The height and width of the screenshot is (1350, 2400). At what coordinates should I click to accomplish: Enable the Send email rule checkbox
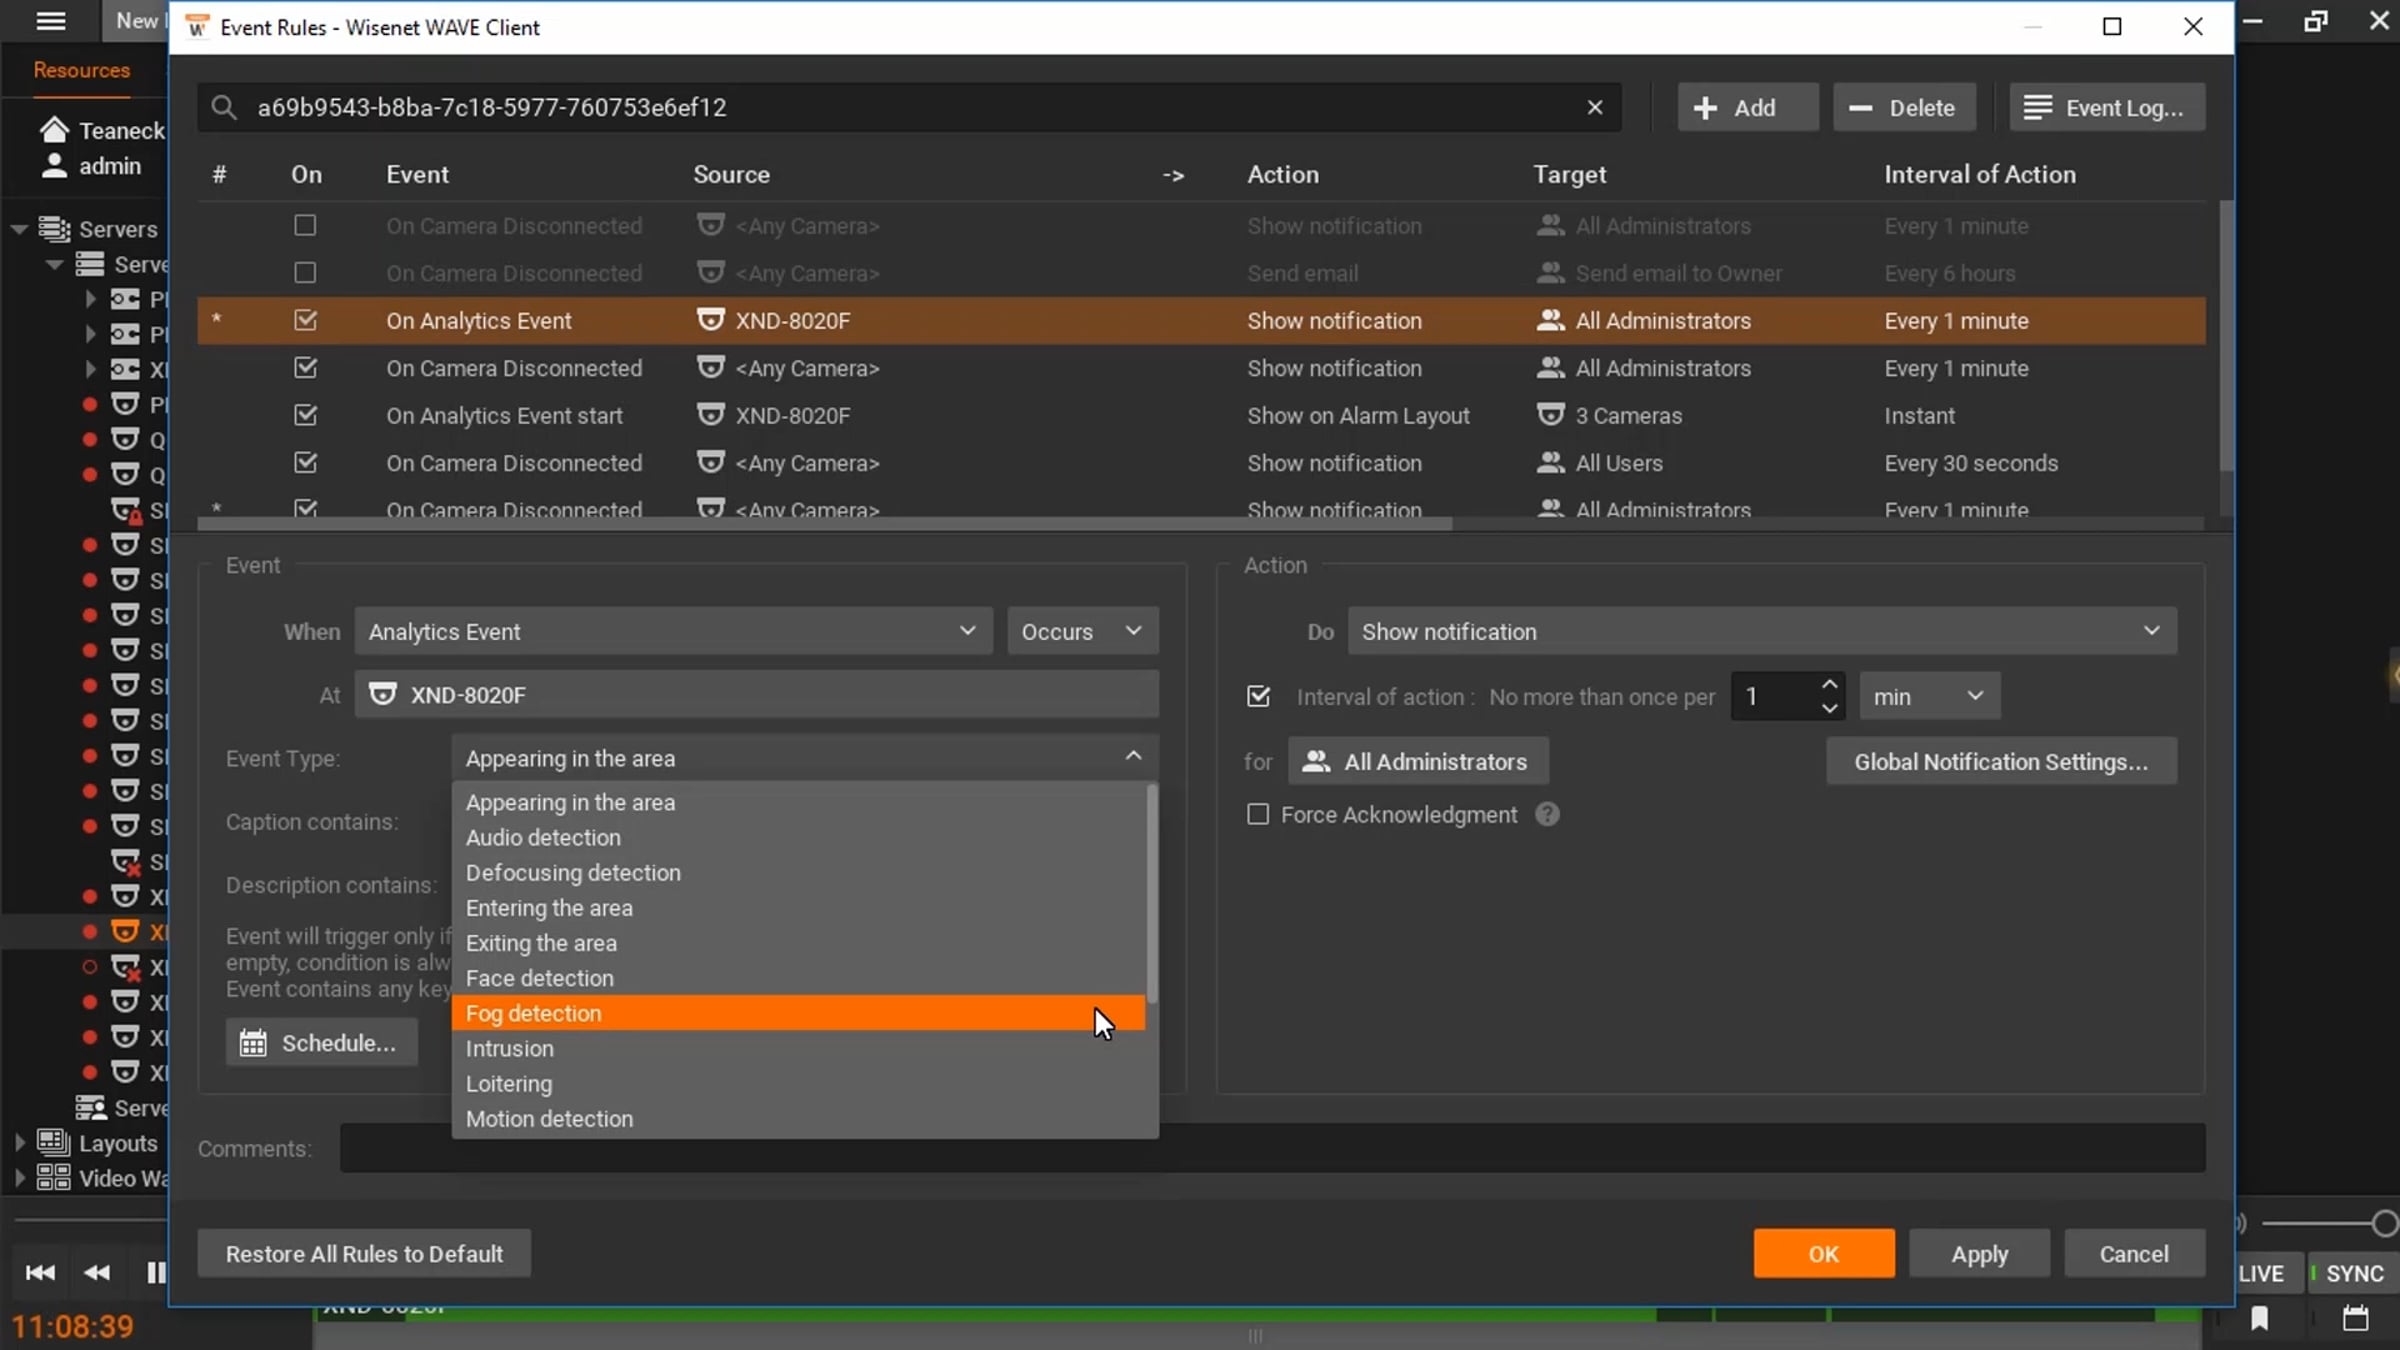[x=305, y=273]
